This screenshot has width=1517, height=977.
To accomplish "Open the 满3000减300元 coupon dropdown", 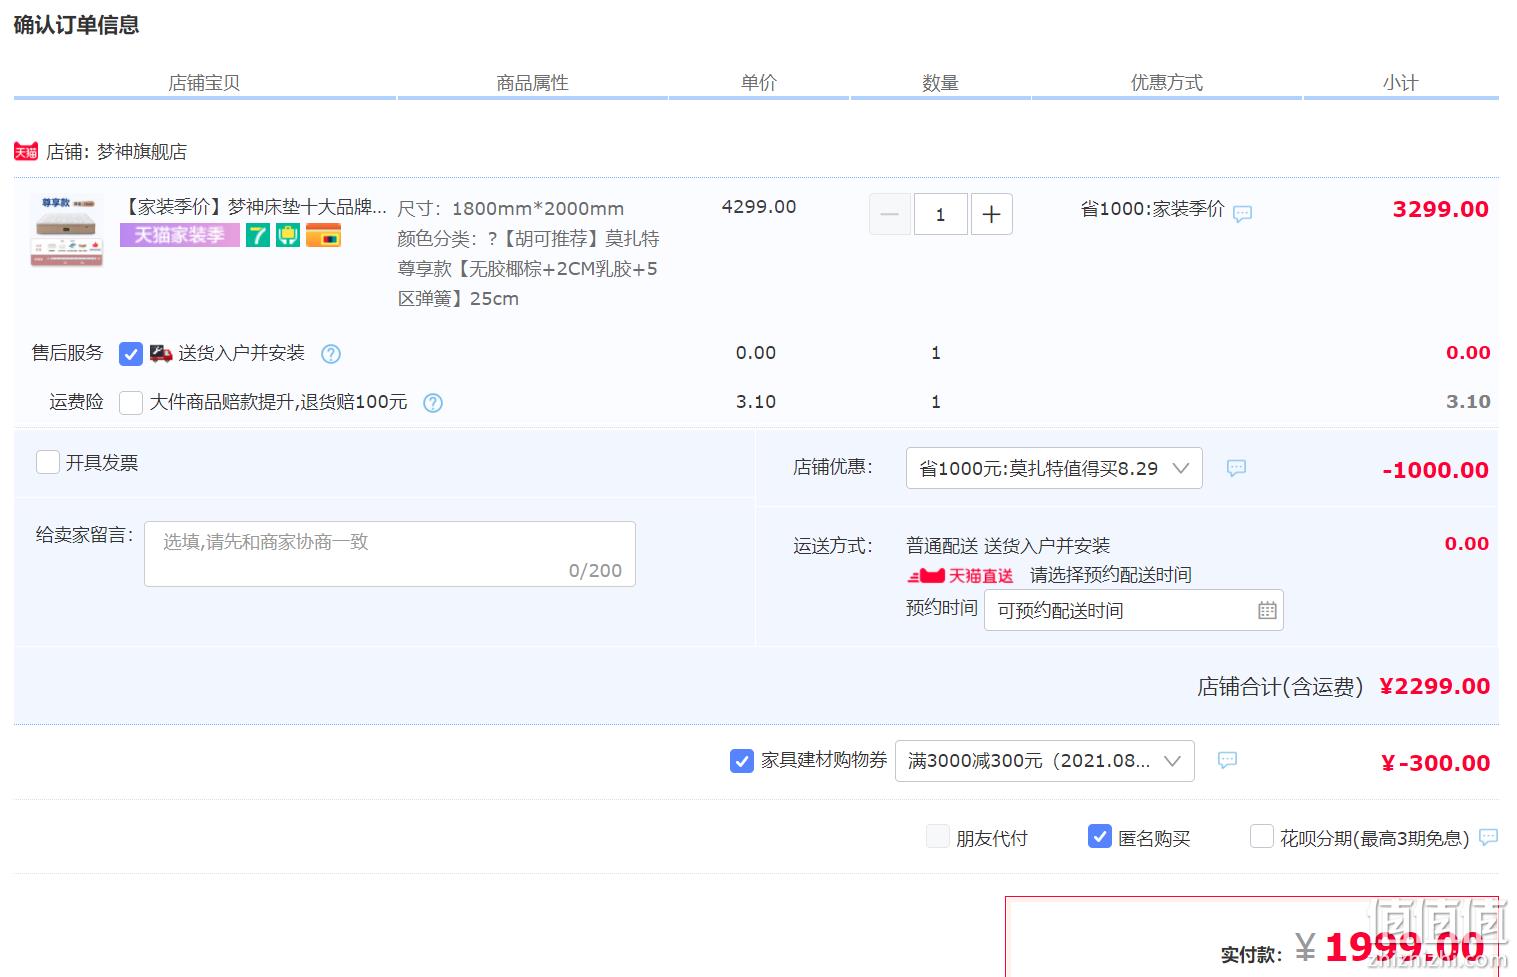I will click(1045, 761).
